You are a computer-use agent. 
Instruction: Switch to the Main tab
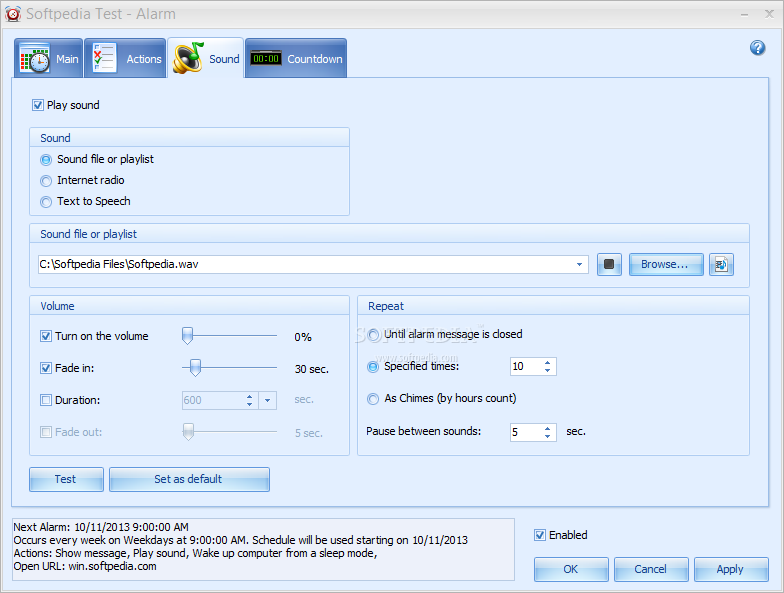[x=48, y=58]
